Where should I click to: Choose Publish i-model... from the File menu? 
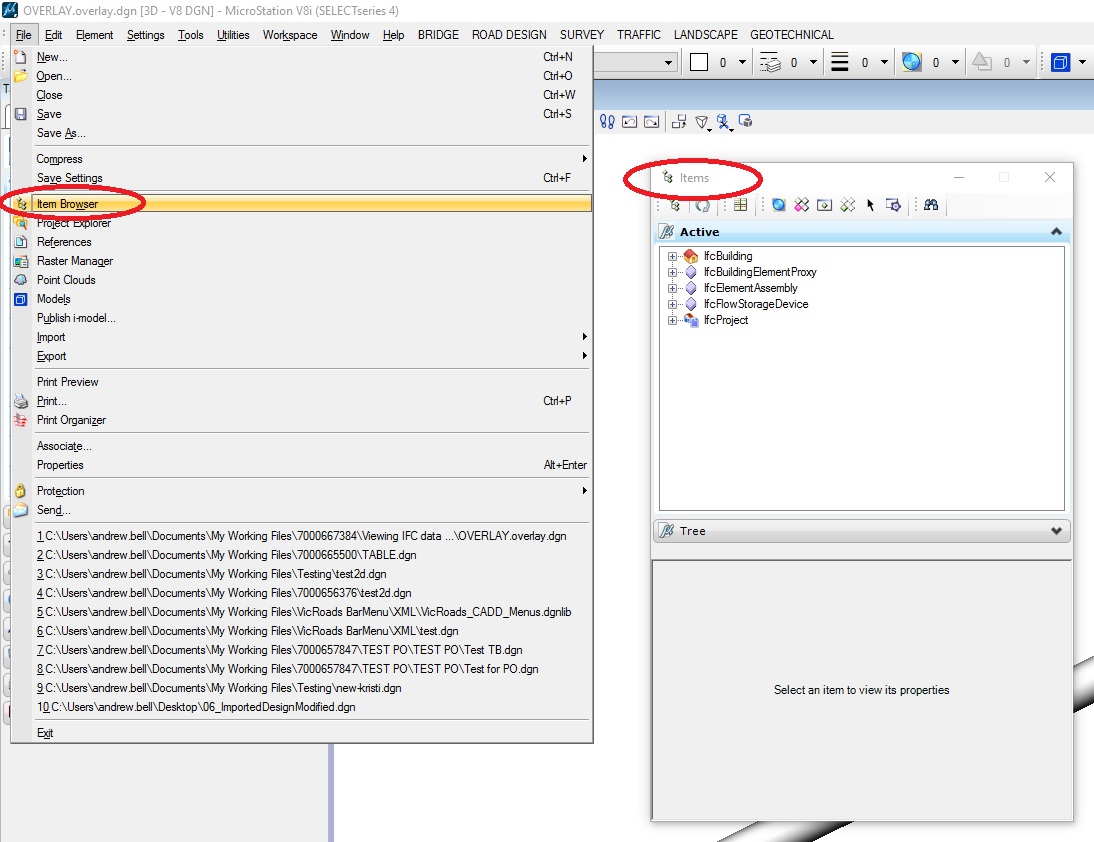(301, 318)
